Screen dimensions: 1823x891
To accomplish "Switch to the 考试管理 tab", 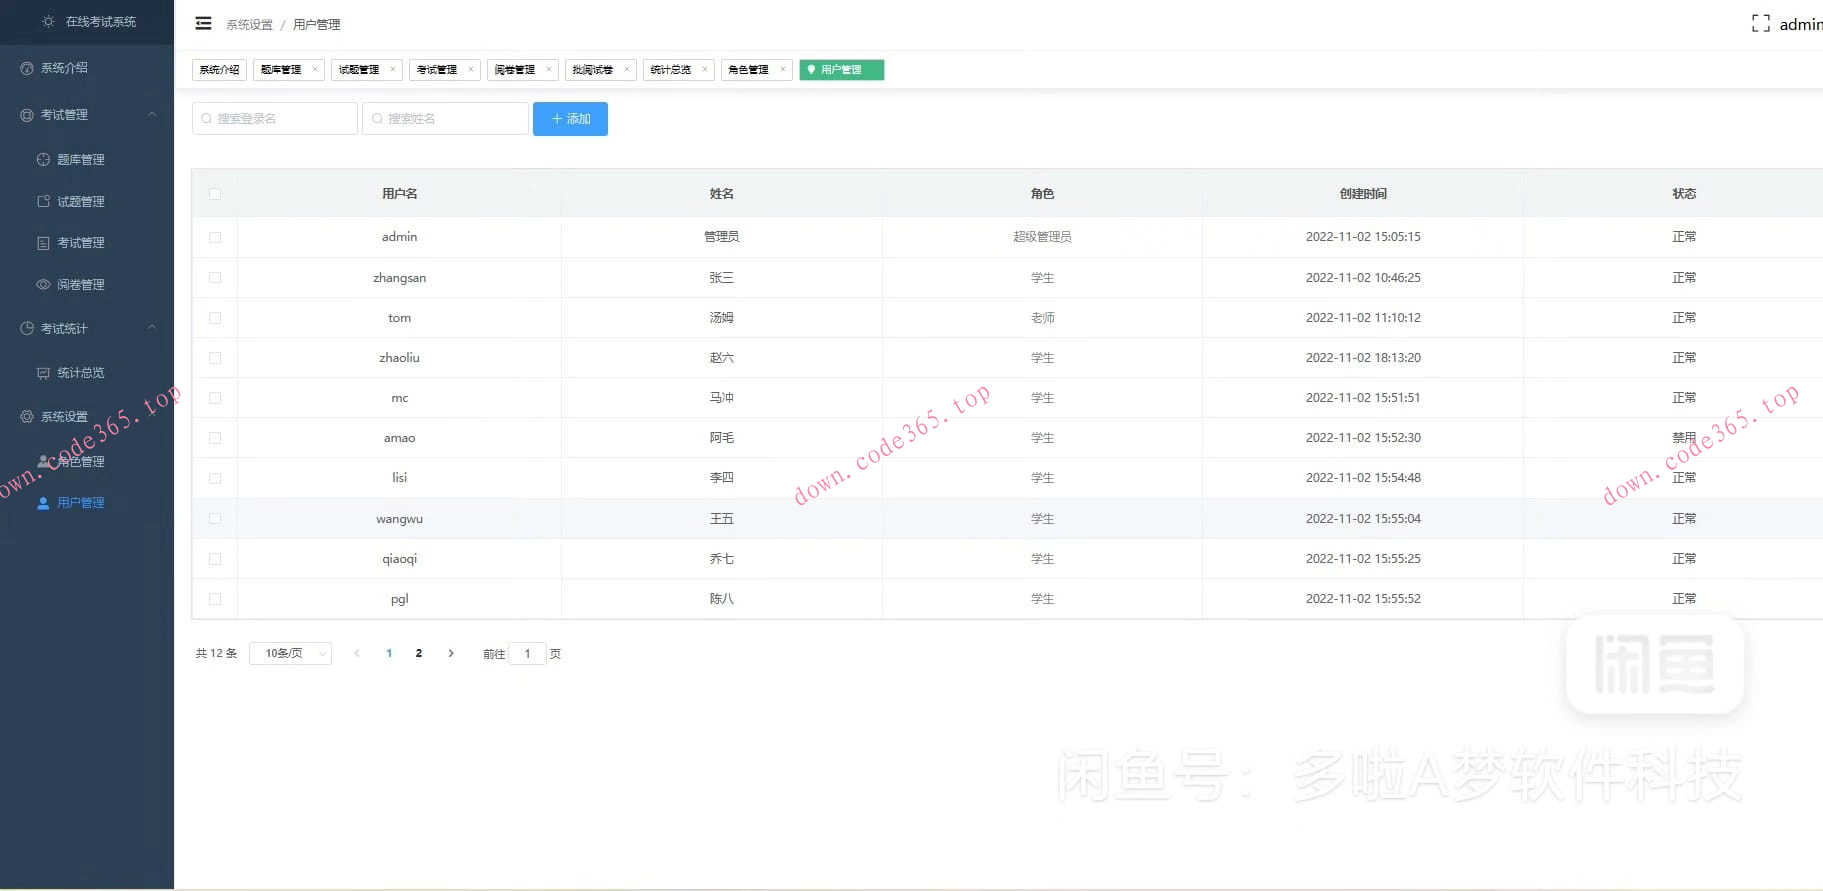I will [x=437, y=70].
